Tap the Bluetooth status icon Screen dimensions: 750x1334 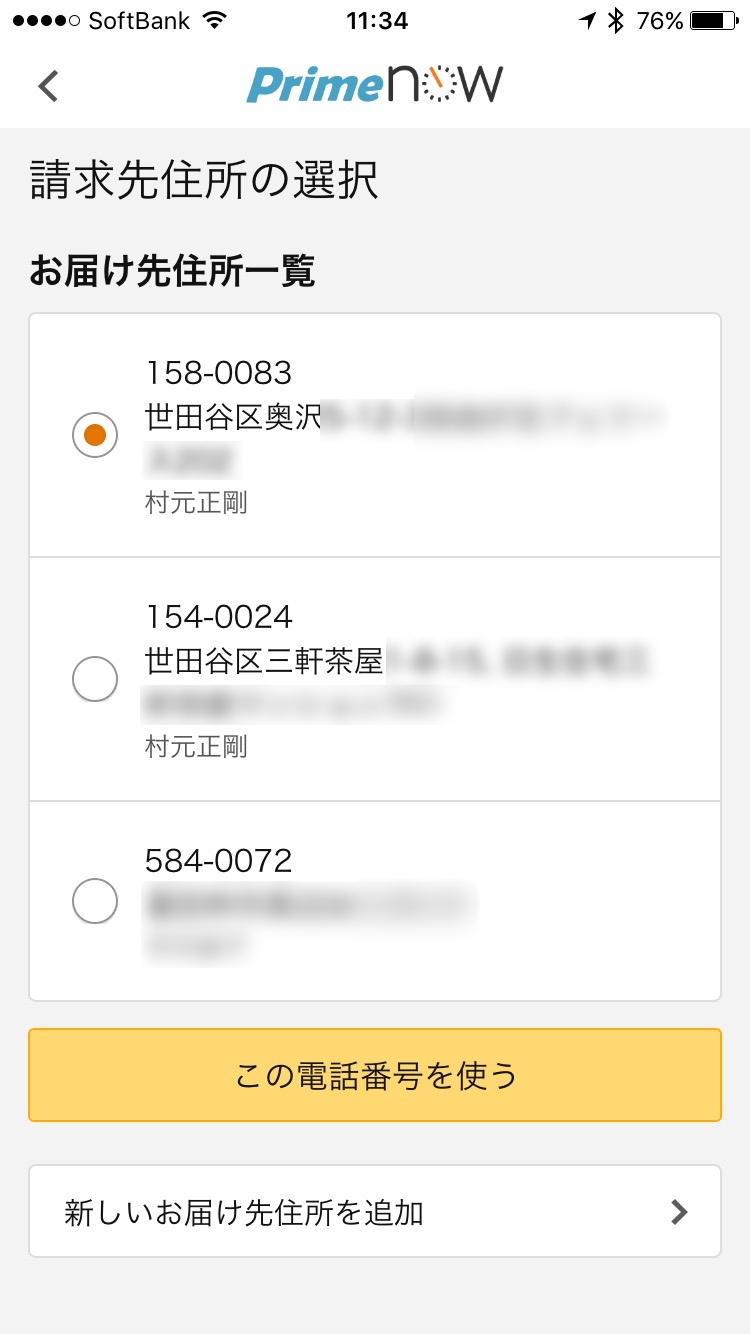pos(617,20)
